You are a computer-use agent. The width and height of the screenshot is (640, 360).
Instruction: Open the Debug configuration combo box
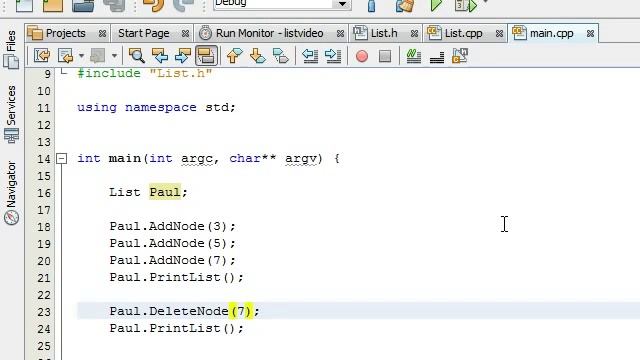click(282, 4)
